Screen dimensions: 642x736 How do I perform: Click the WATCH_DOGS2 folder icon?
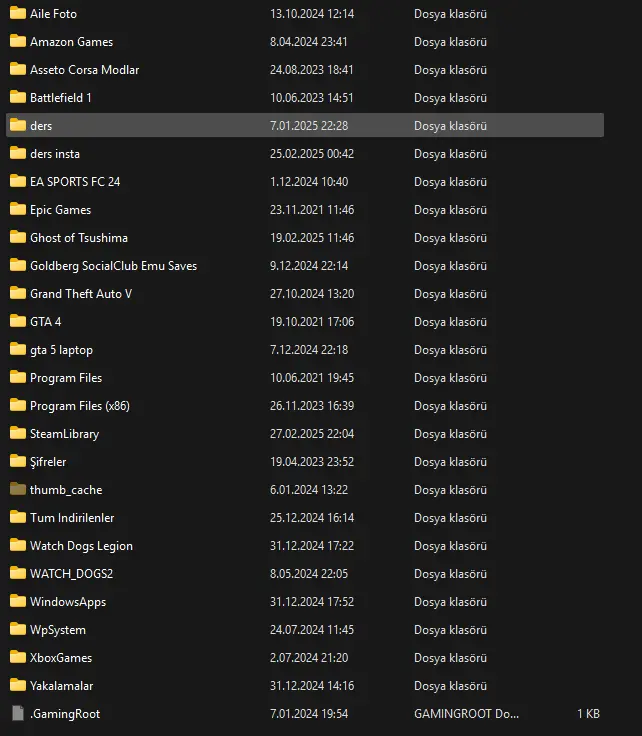(18, 574)
